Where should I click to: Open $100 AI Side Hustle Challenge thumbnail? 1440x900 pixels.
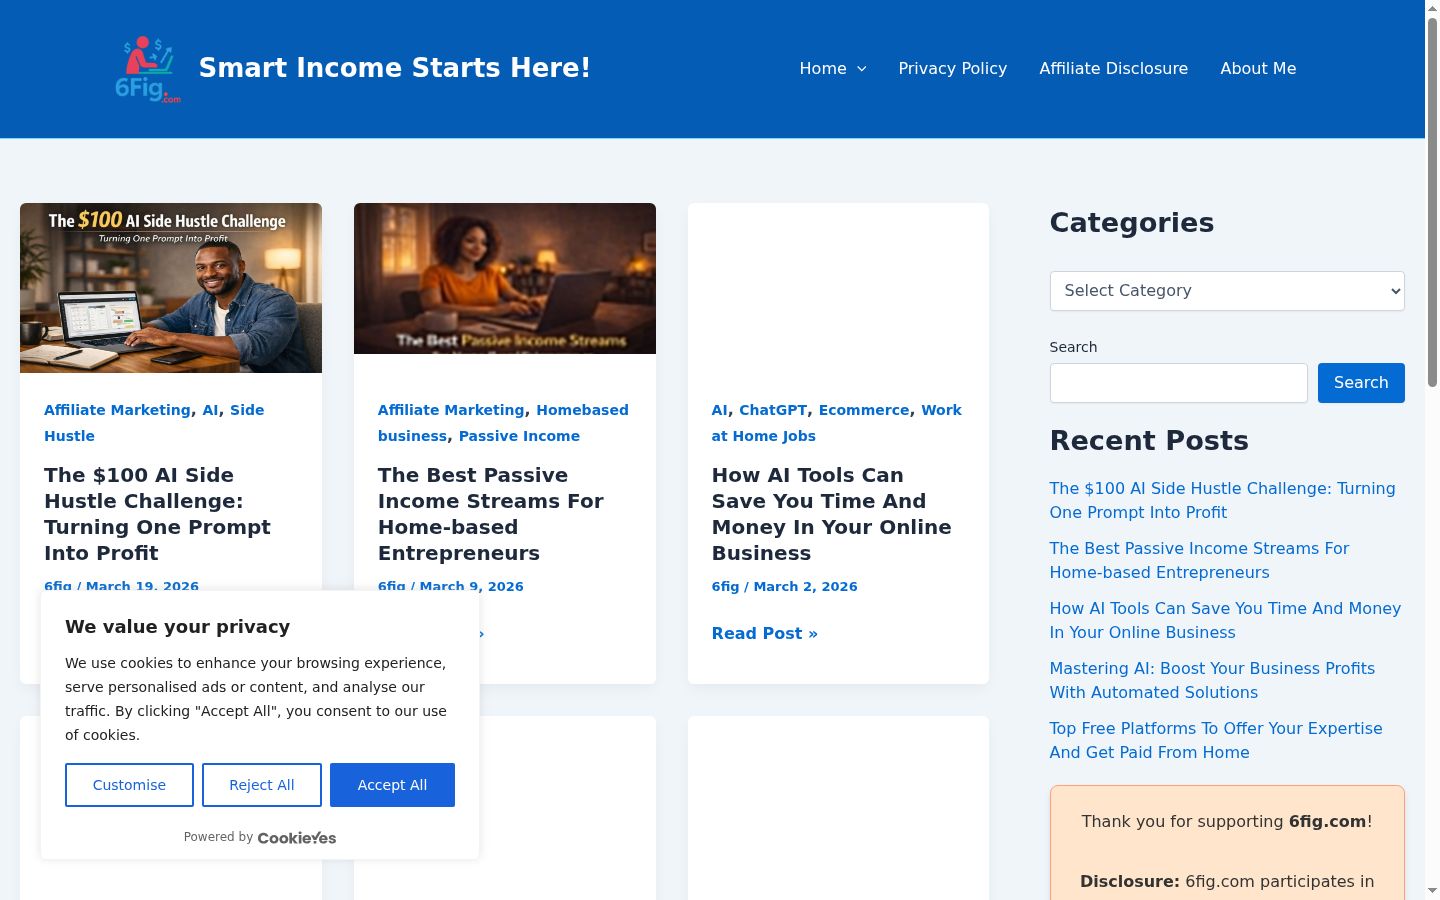coord(171,288)
